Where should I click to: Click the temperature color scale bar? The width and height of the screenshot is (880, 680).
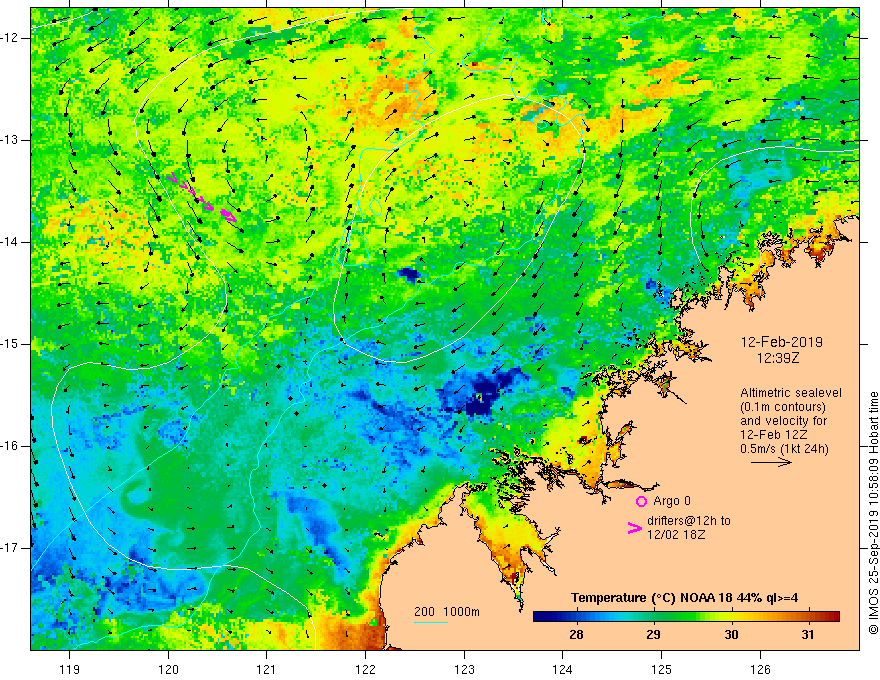686,616
